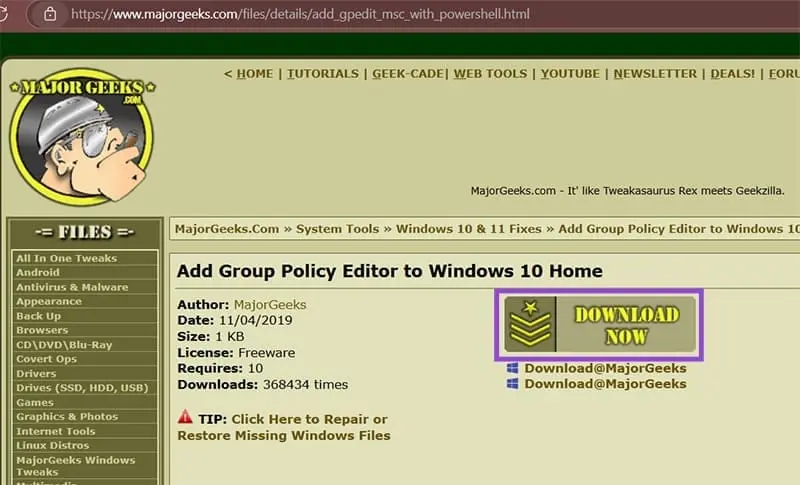The image size is (800, 485).
Task: Open DEALS! in top navigation
Action: pyautogui.click(x=733, y=74)
